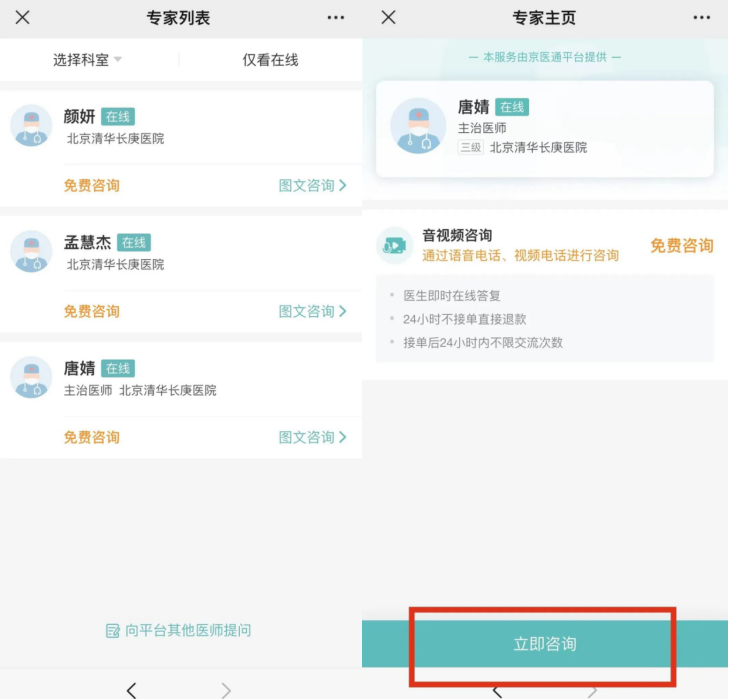Close the 专家列表 screen with the X icon
This screenshot has height=699, width=733.
[22, 18]
